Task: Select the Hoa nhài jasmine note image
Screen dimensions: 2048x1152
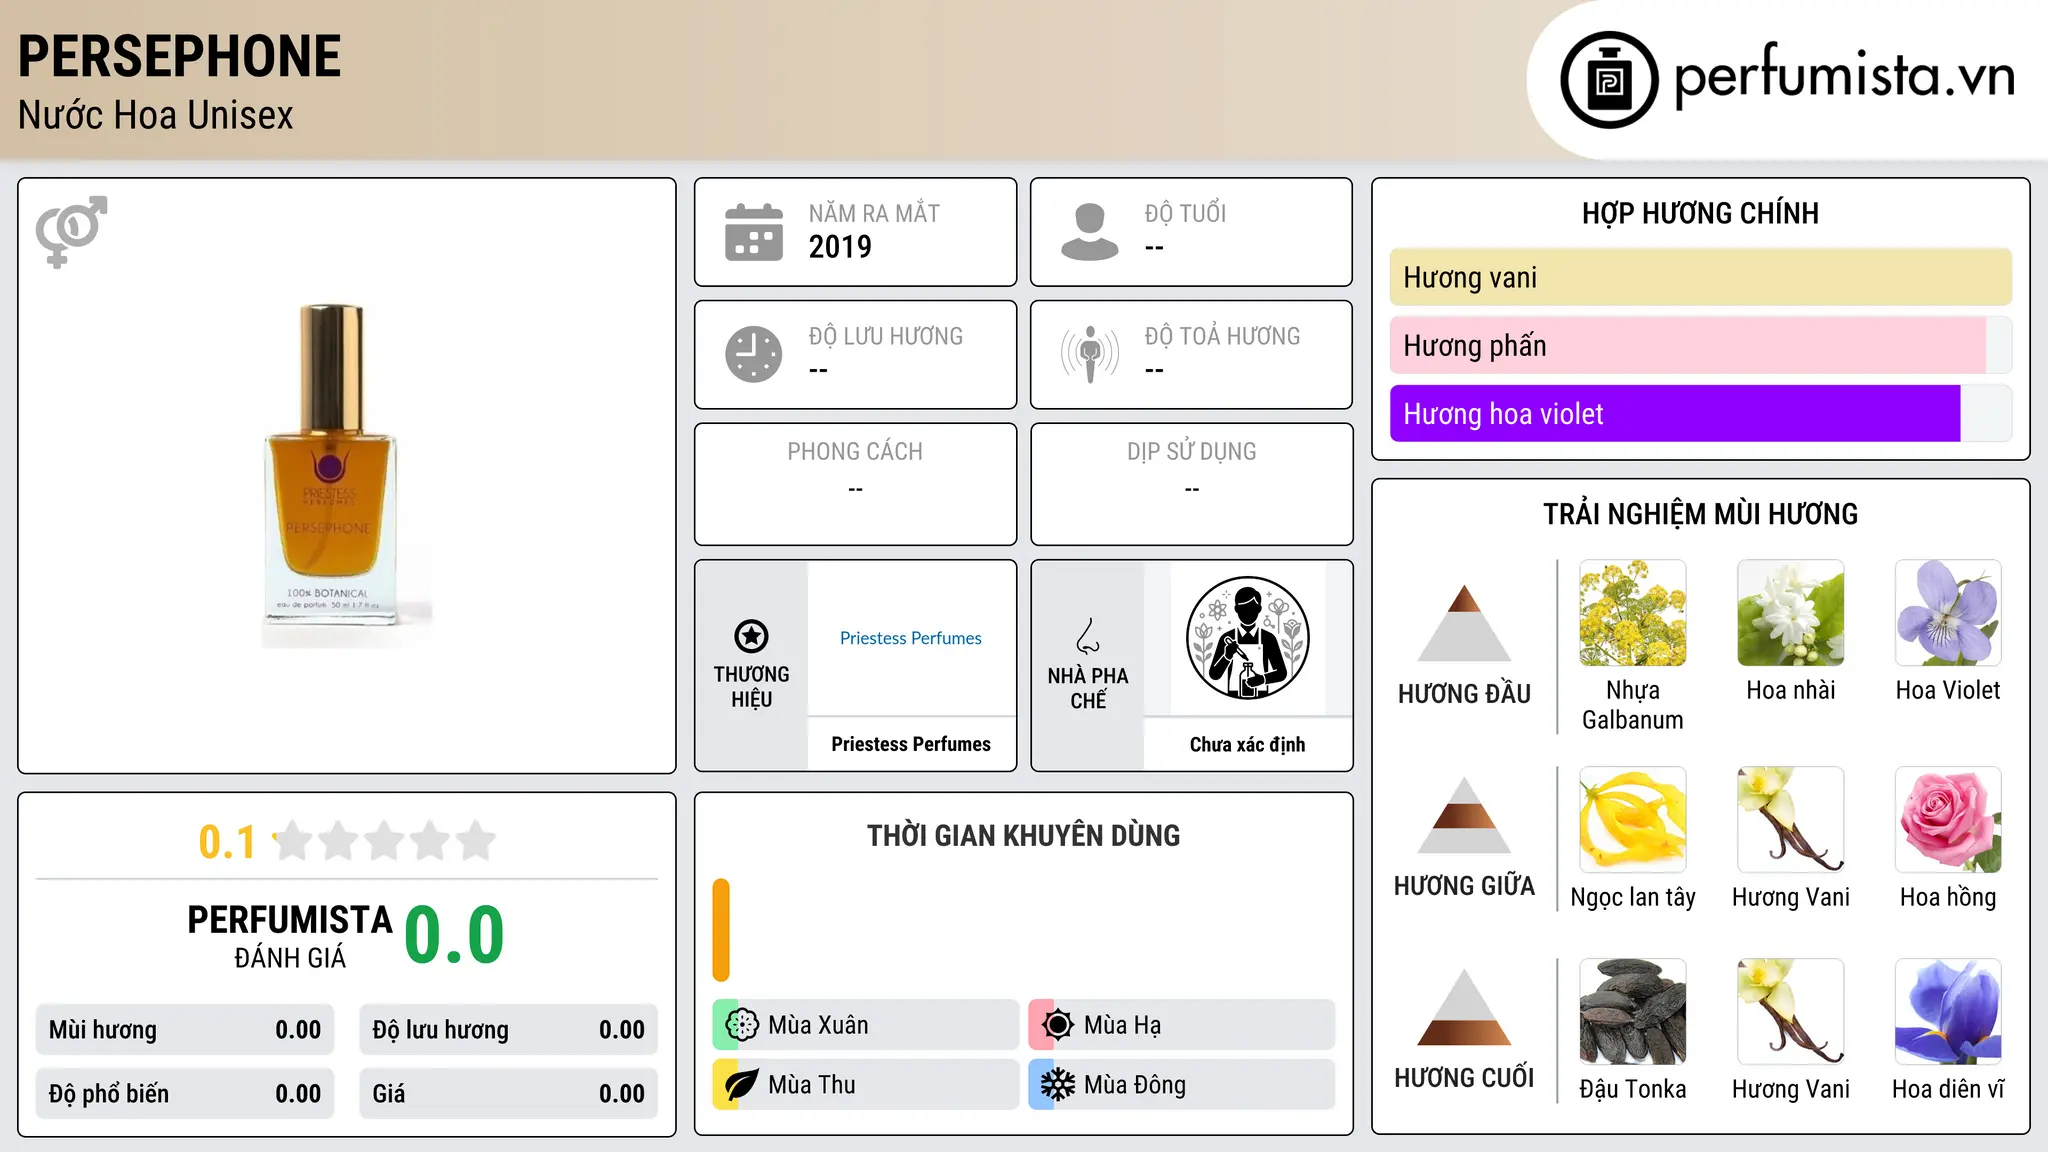Action: tap(1791, 613)
